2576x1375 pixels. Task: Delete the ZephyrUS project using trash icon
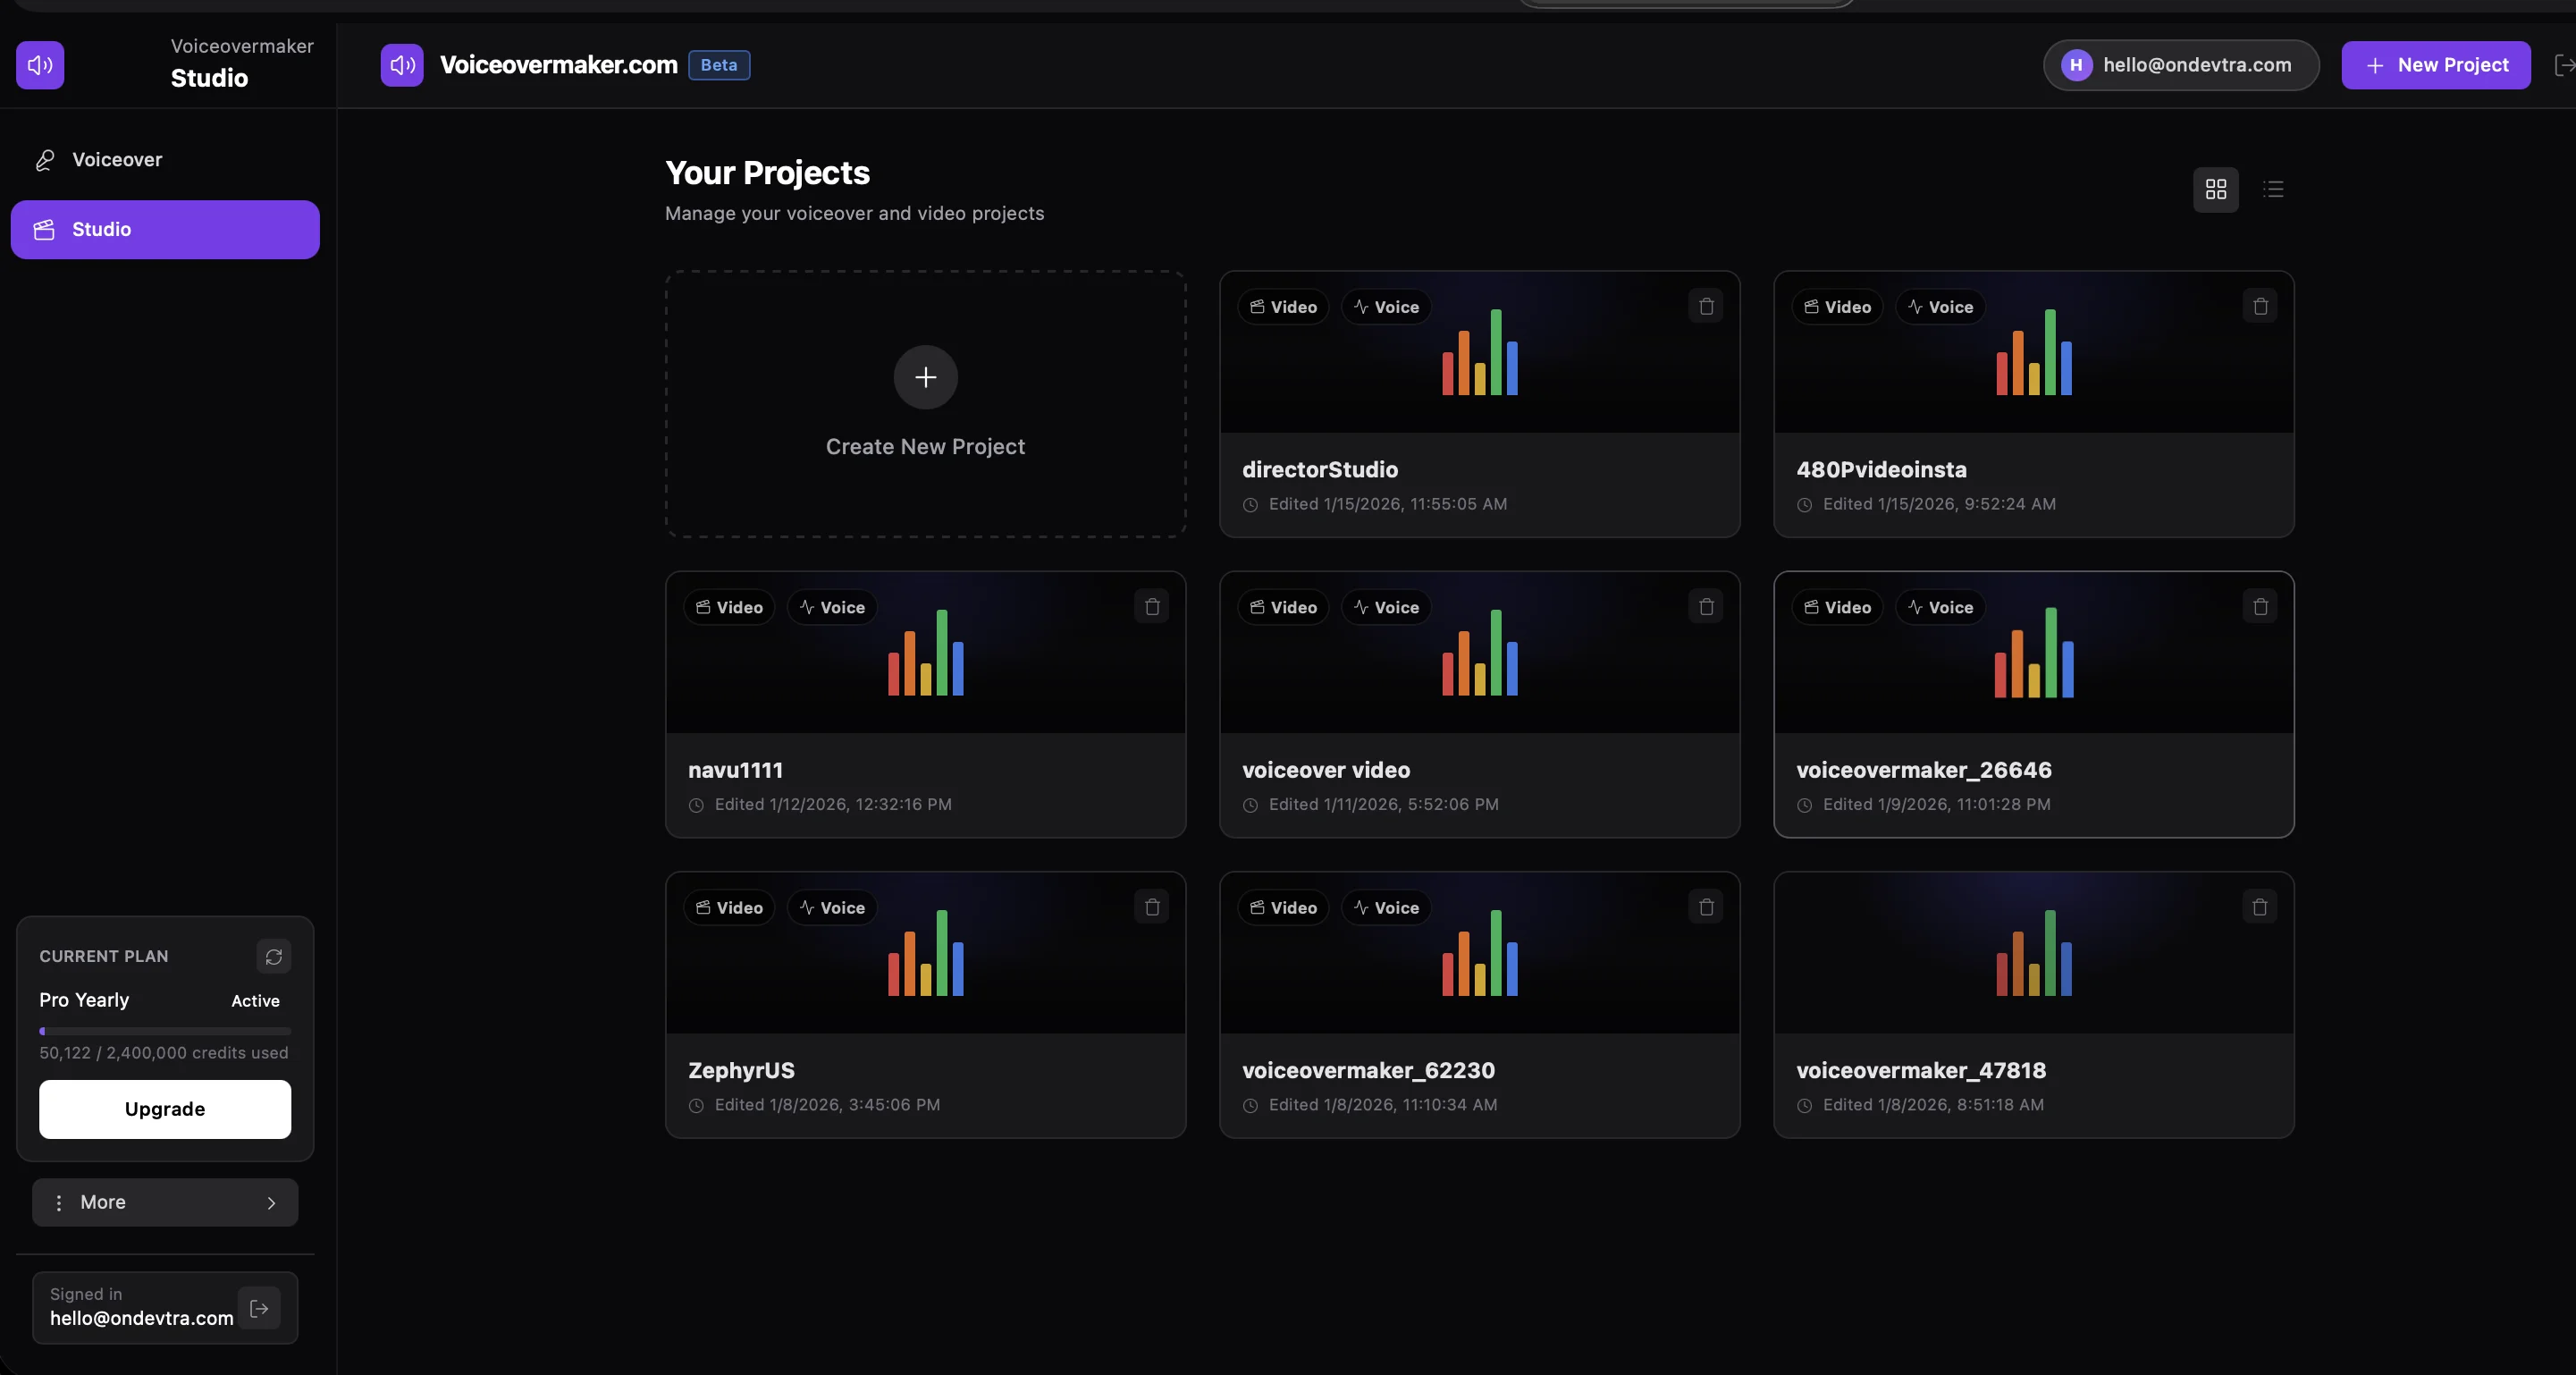(x=1151, y=906)
